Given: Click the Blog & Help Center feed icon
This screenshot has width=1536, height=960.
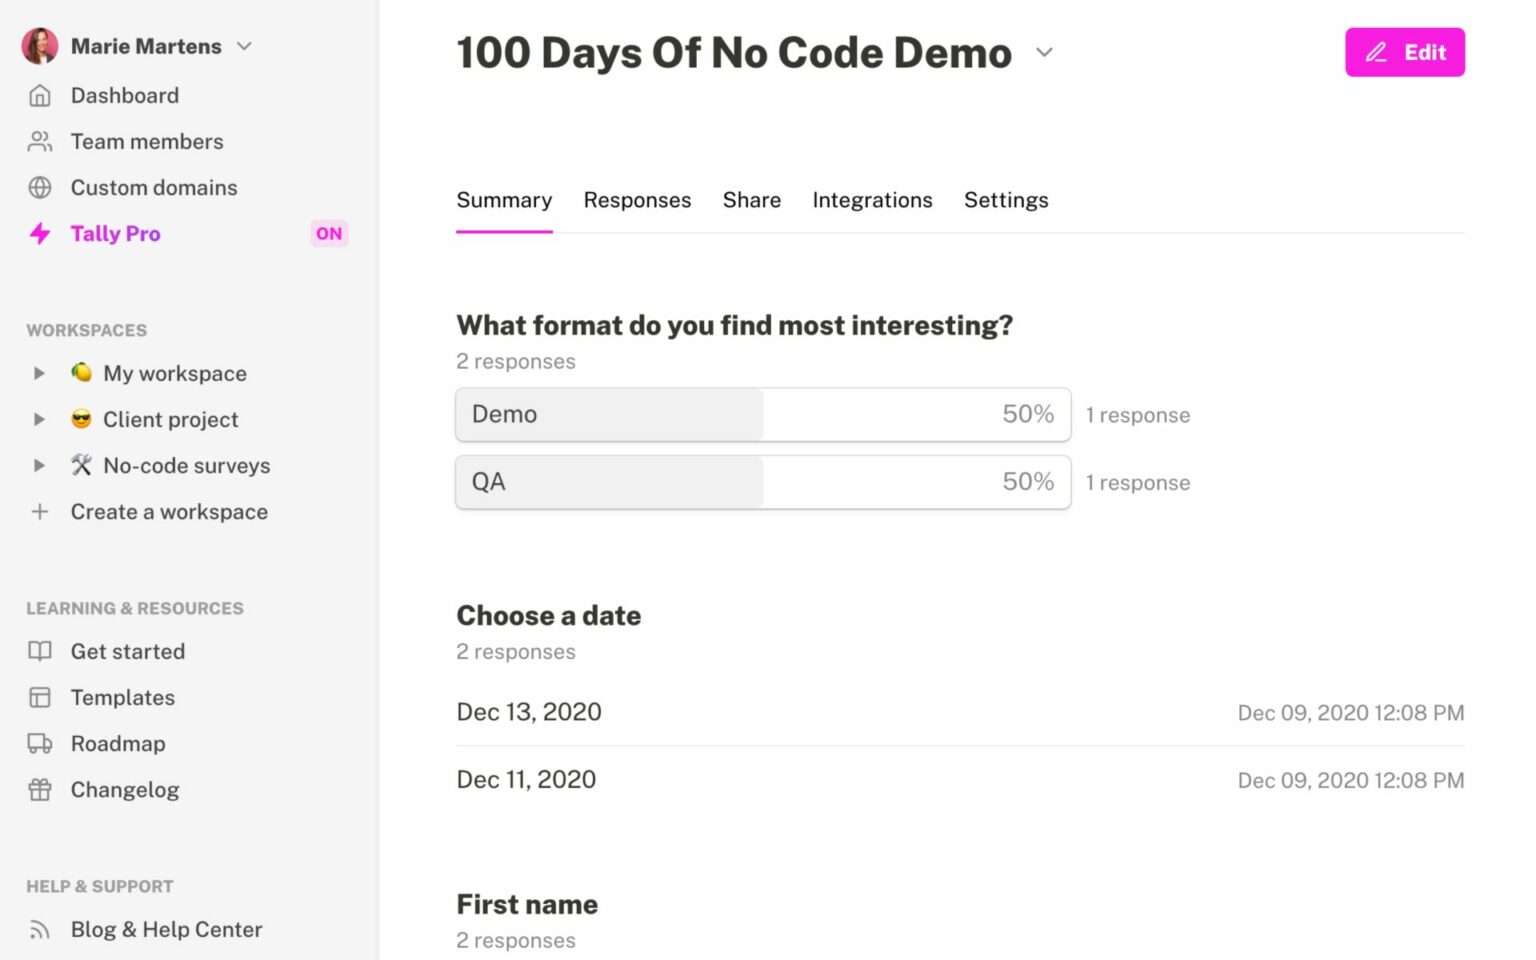Looking at the screenshot, I should pos(40,929).
